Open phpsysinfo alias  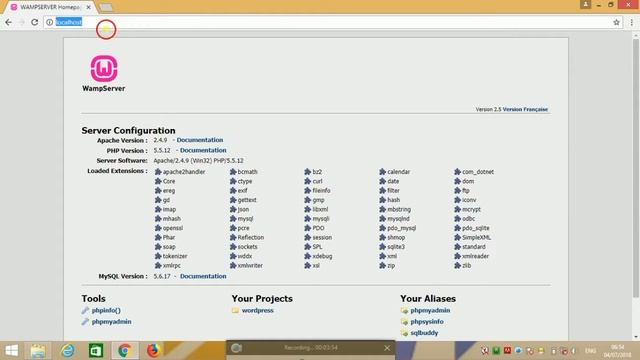click(x=427, y=322)
